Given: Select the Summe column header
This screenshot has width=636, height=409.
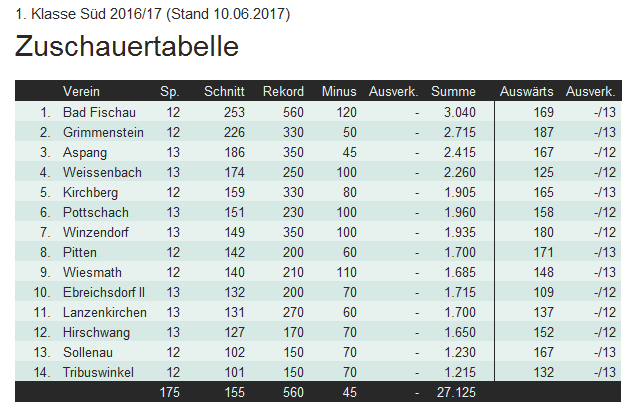Looking at the screenshot, I should click(x=453, y=91).
